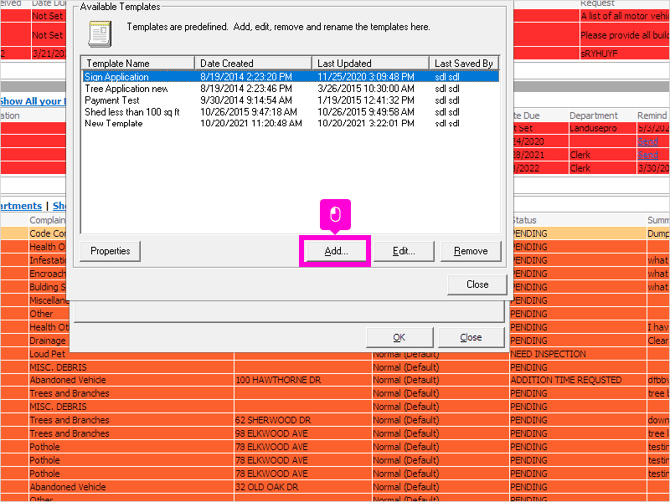Viewport: 670px width, 502px height.
Task: Click the Send link in Clerk 28/2021 row
Action: [x=647, y=155]
